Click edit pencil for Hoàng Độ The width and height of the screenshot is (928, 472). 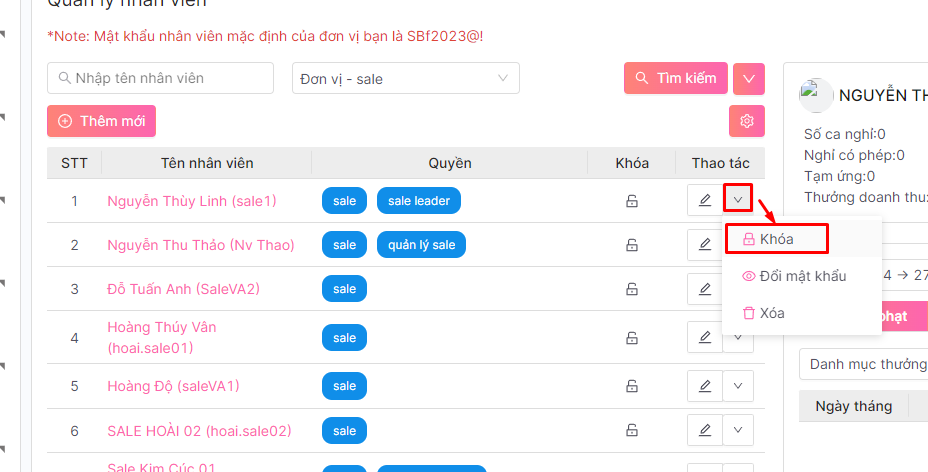point(705,386)
